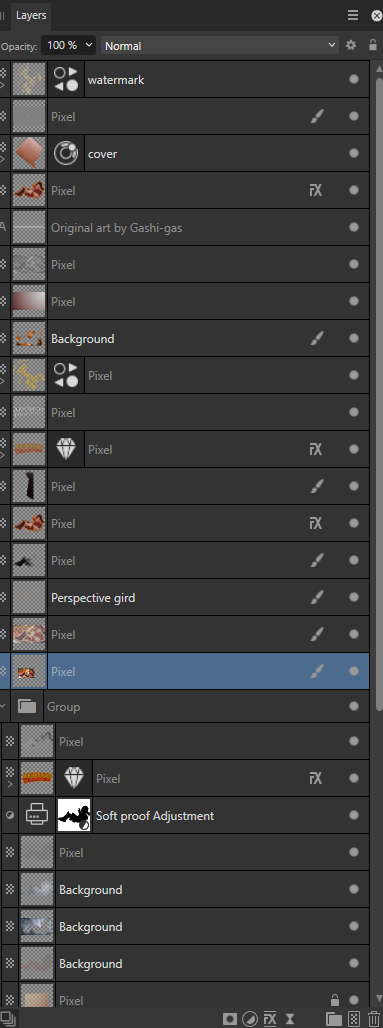
Task: Toggle visibility of Perspective gird layer
Action: click(x=354, y=597)
